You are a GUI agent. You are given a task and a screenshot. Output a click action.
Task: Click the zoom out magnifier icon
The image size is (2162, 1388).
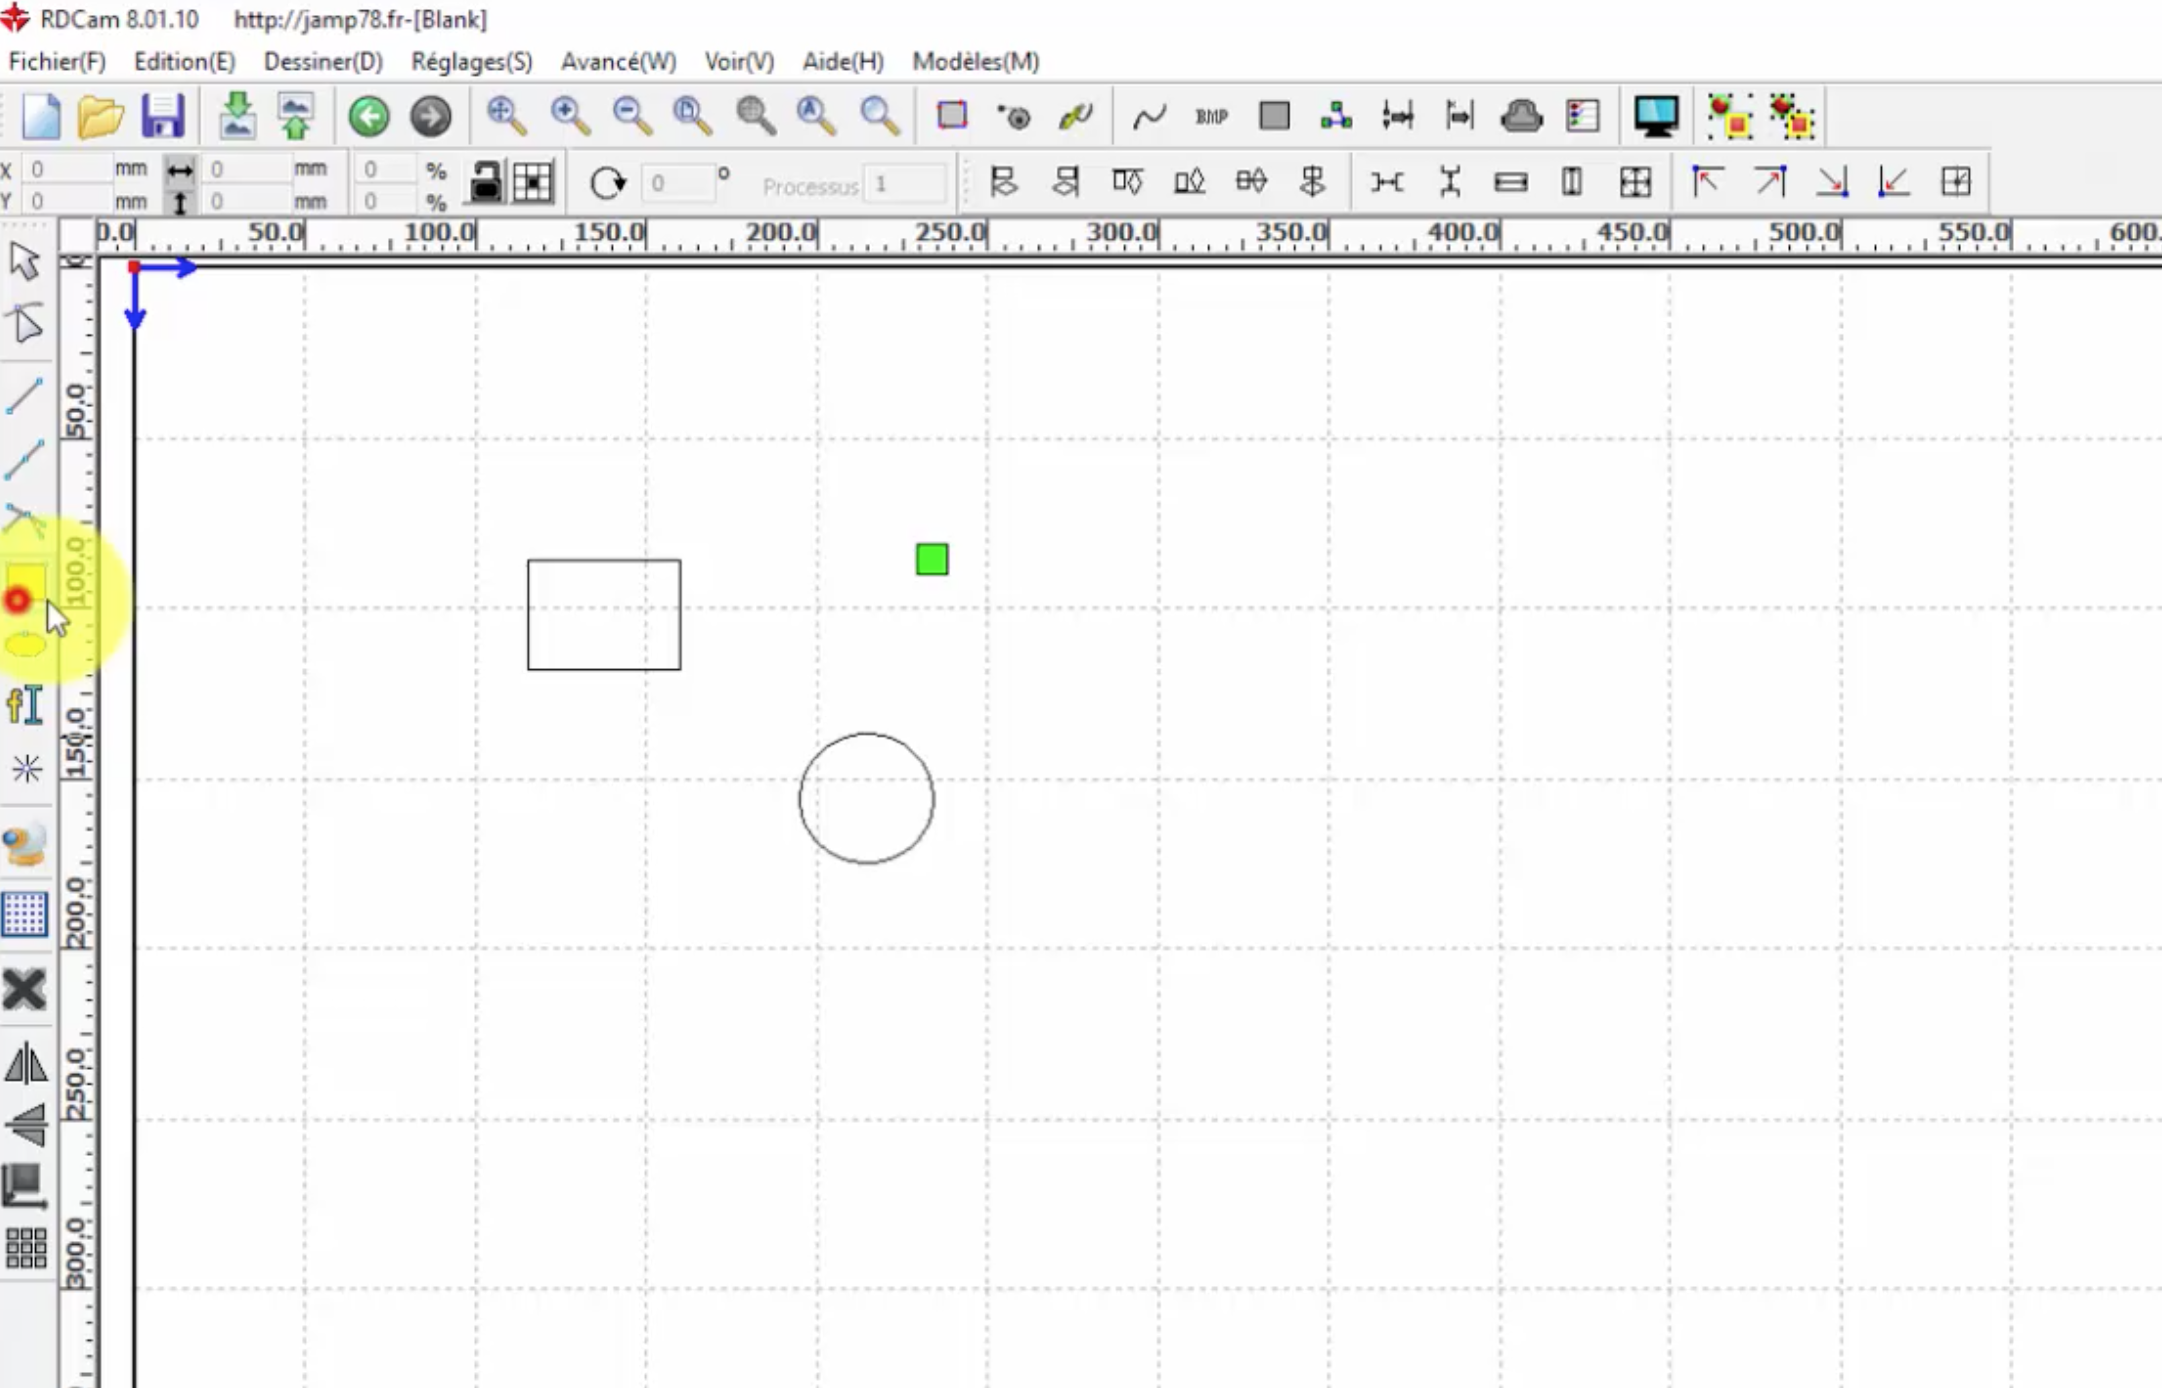point(632,117)
